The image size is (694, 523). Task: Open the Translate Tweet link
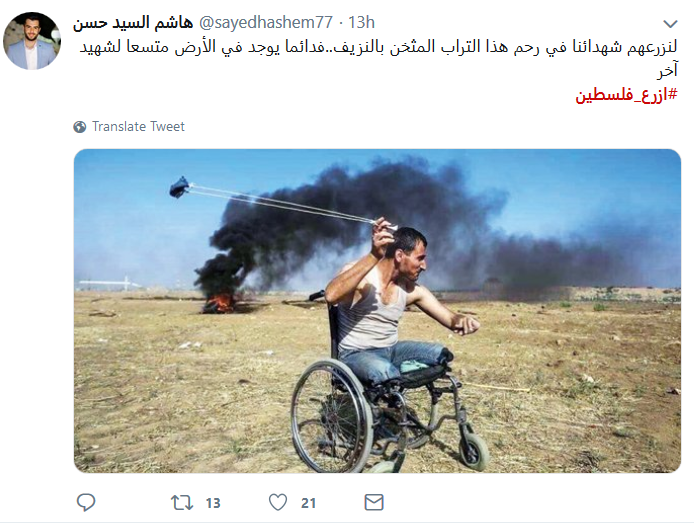[138, 127]
